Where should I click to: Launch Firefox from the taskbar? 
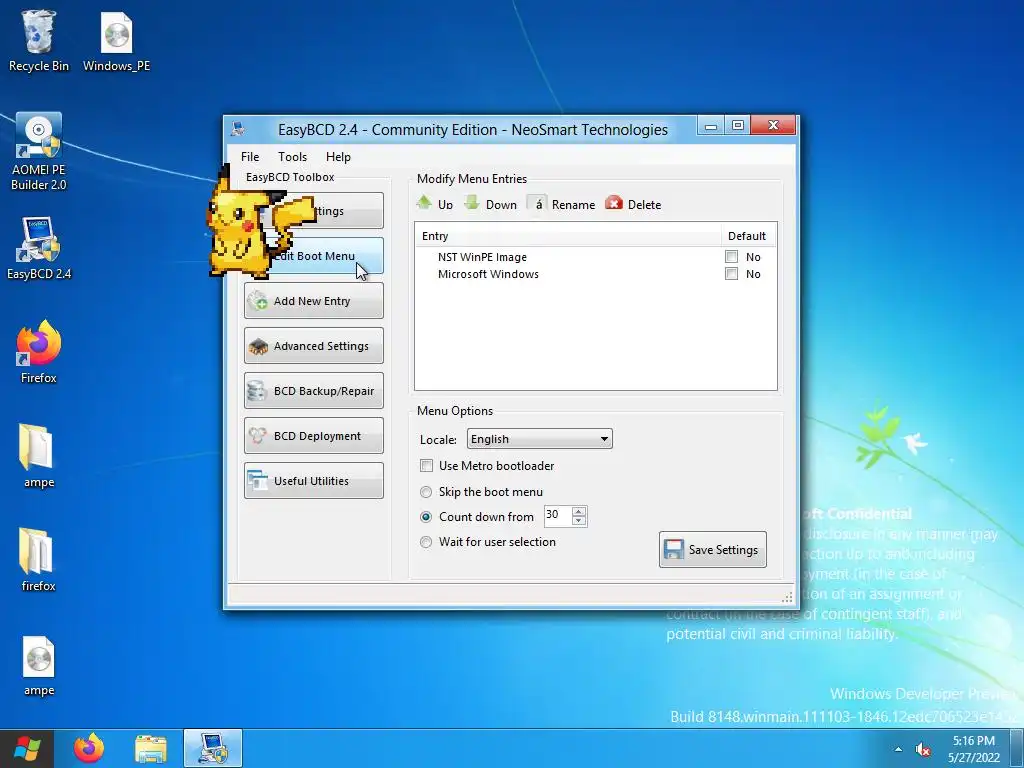tap(89, 748)
